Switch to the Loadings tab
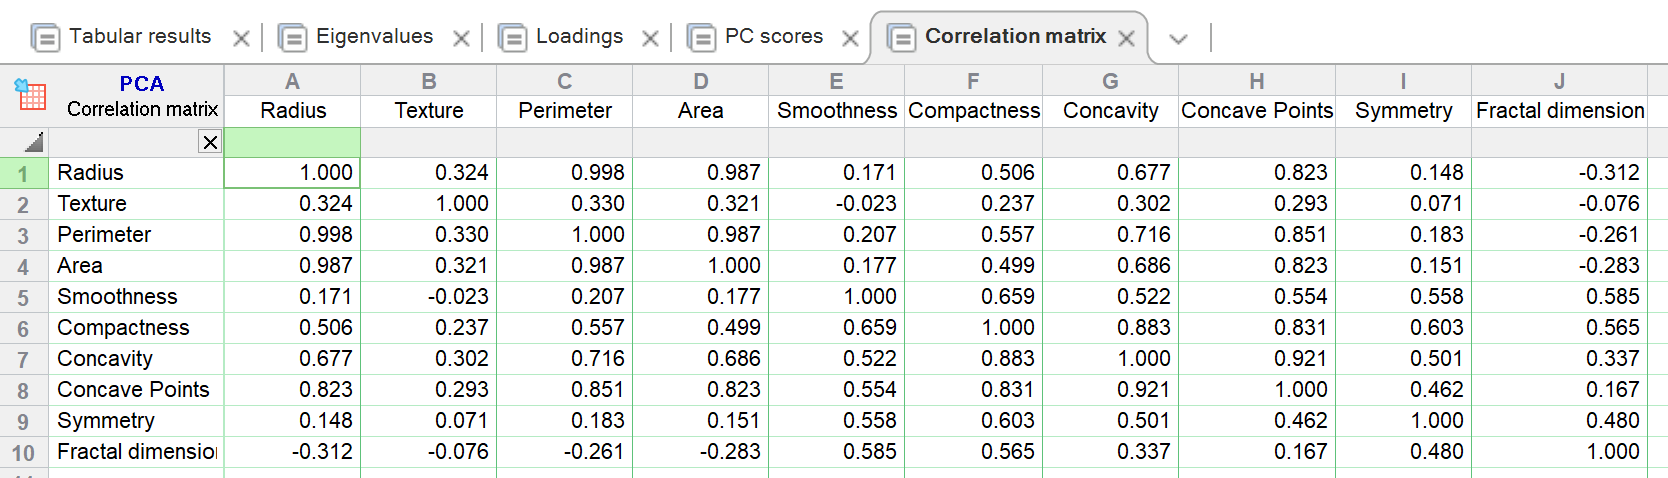Screen dimensions: 1668x478 point(579,37)
